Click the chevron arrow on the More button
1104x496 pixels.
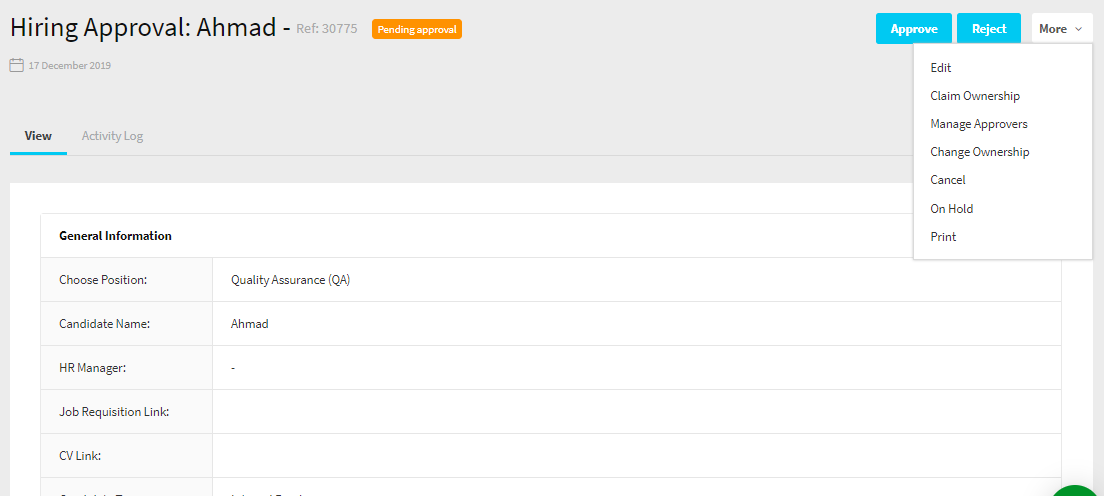1078,29
